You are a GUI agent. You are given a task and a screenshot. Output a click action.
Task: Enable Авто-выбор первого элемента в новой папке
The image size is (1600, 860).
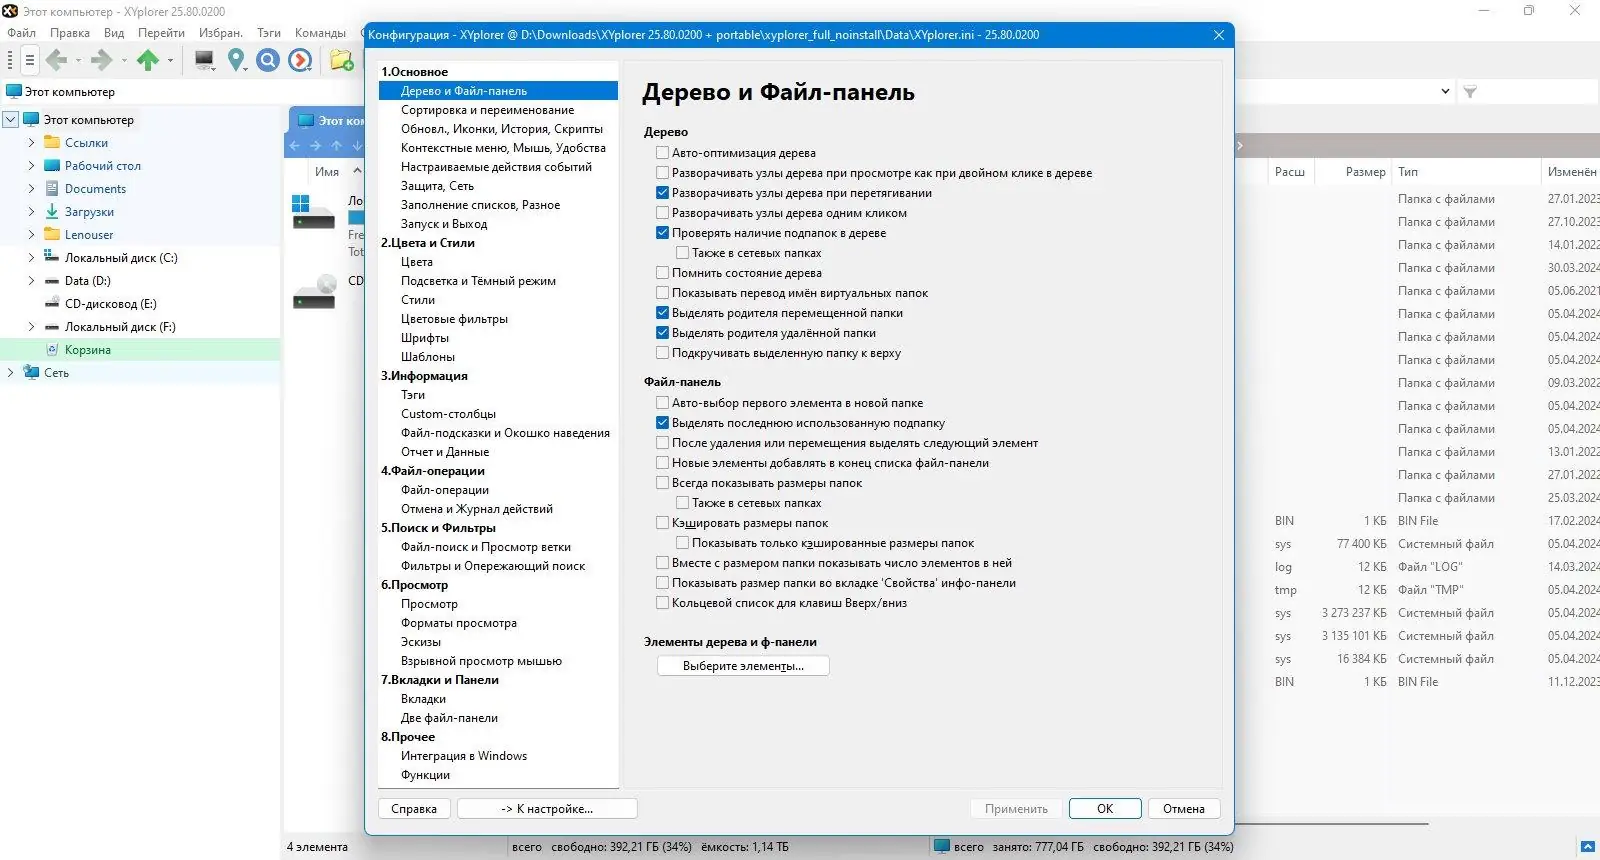click(662, 403)
